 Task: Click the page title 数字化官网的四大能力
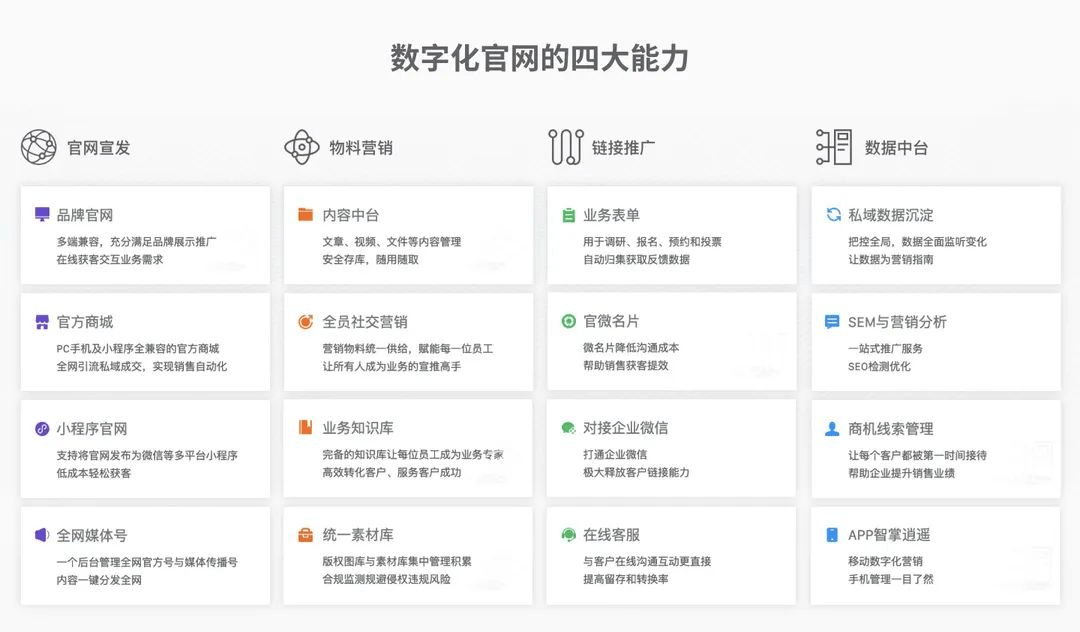[x=540, y=58]
